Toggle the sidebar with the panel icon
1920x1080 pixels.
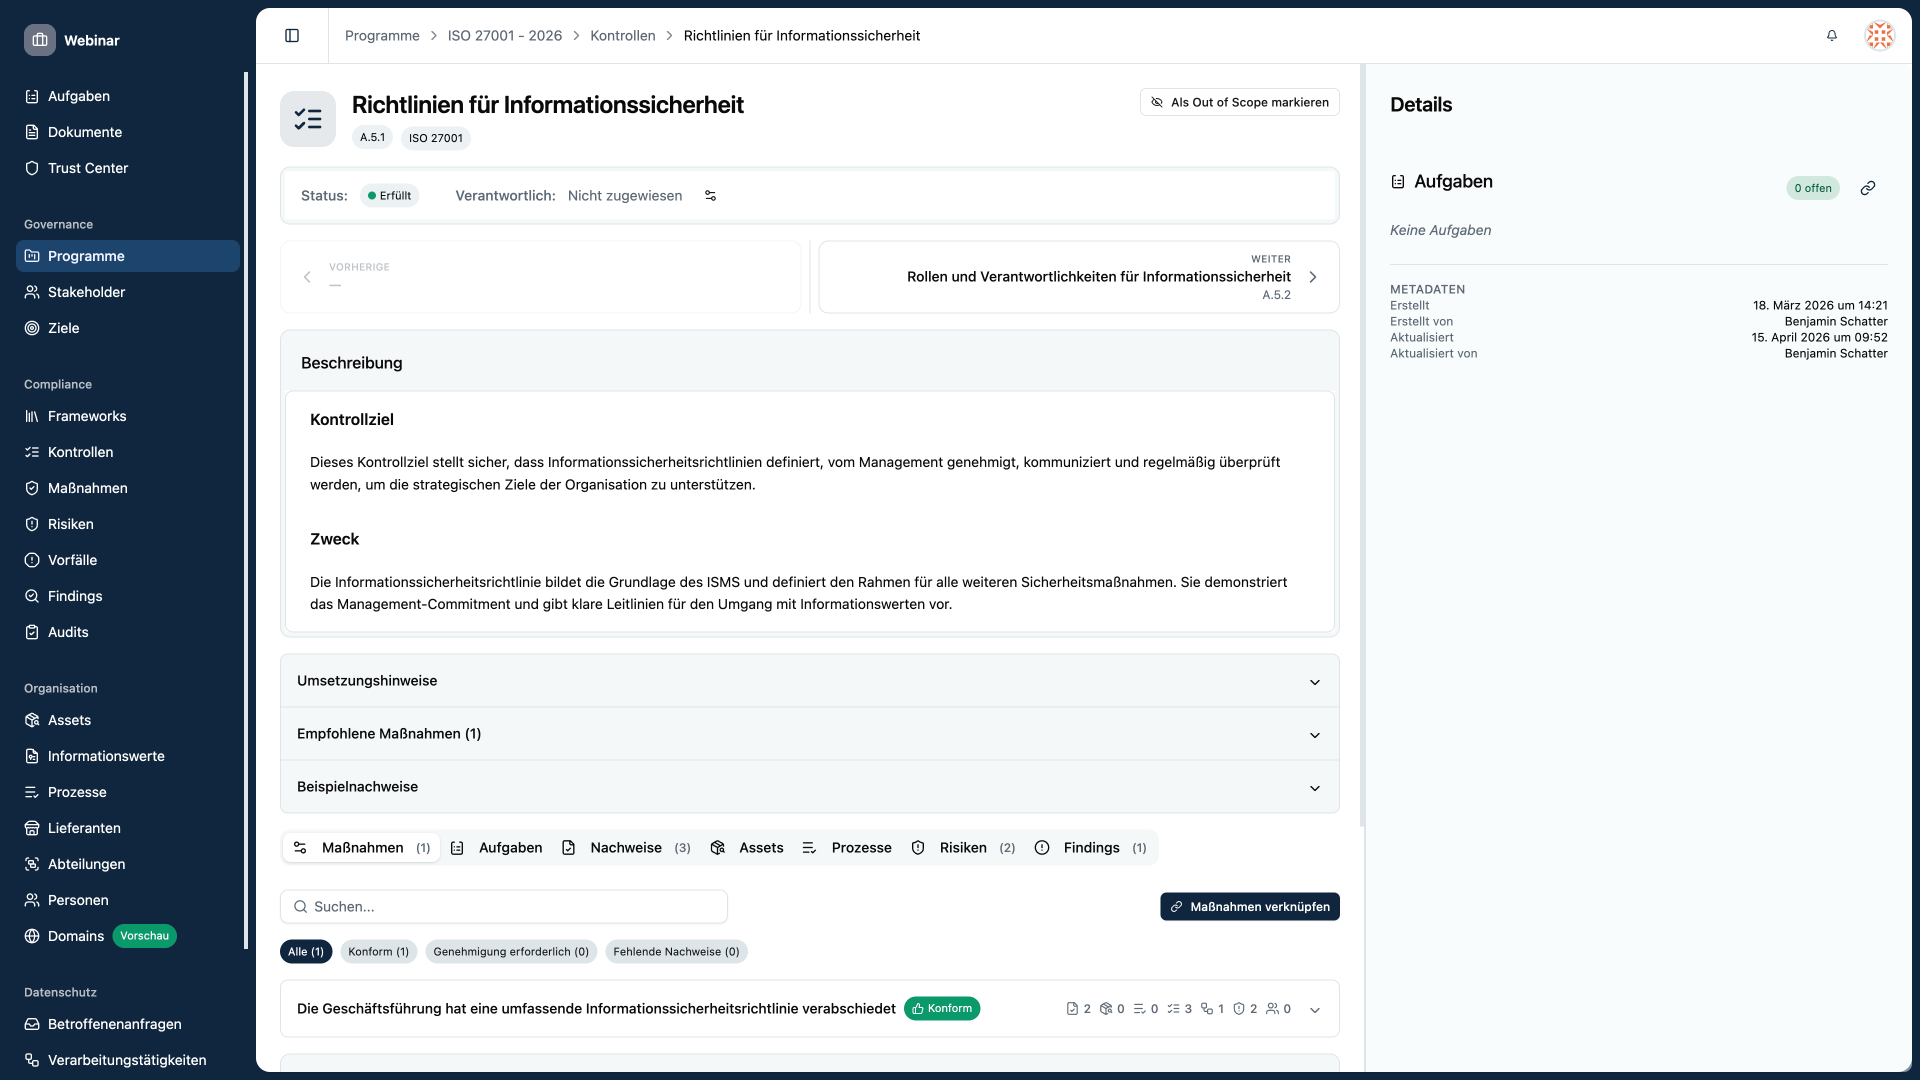pyautogui.click(x=292, y=35)
